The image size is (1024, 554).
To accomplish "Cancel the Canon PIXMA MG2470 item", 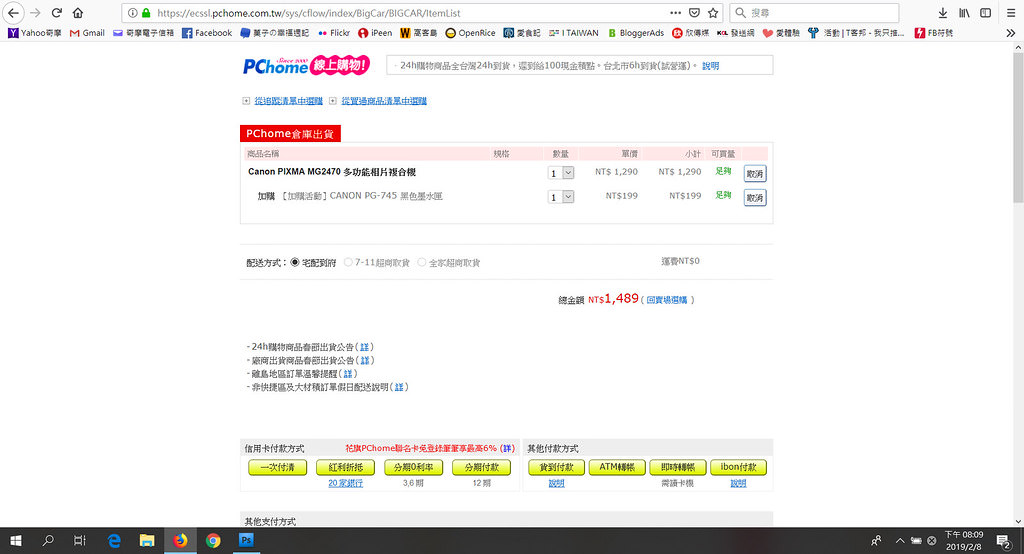I will [755, 174].
